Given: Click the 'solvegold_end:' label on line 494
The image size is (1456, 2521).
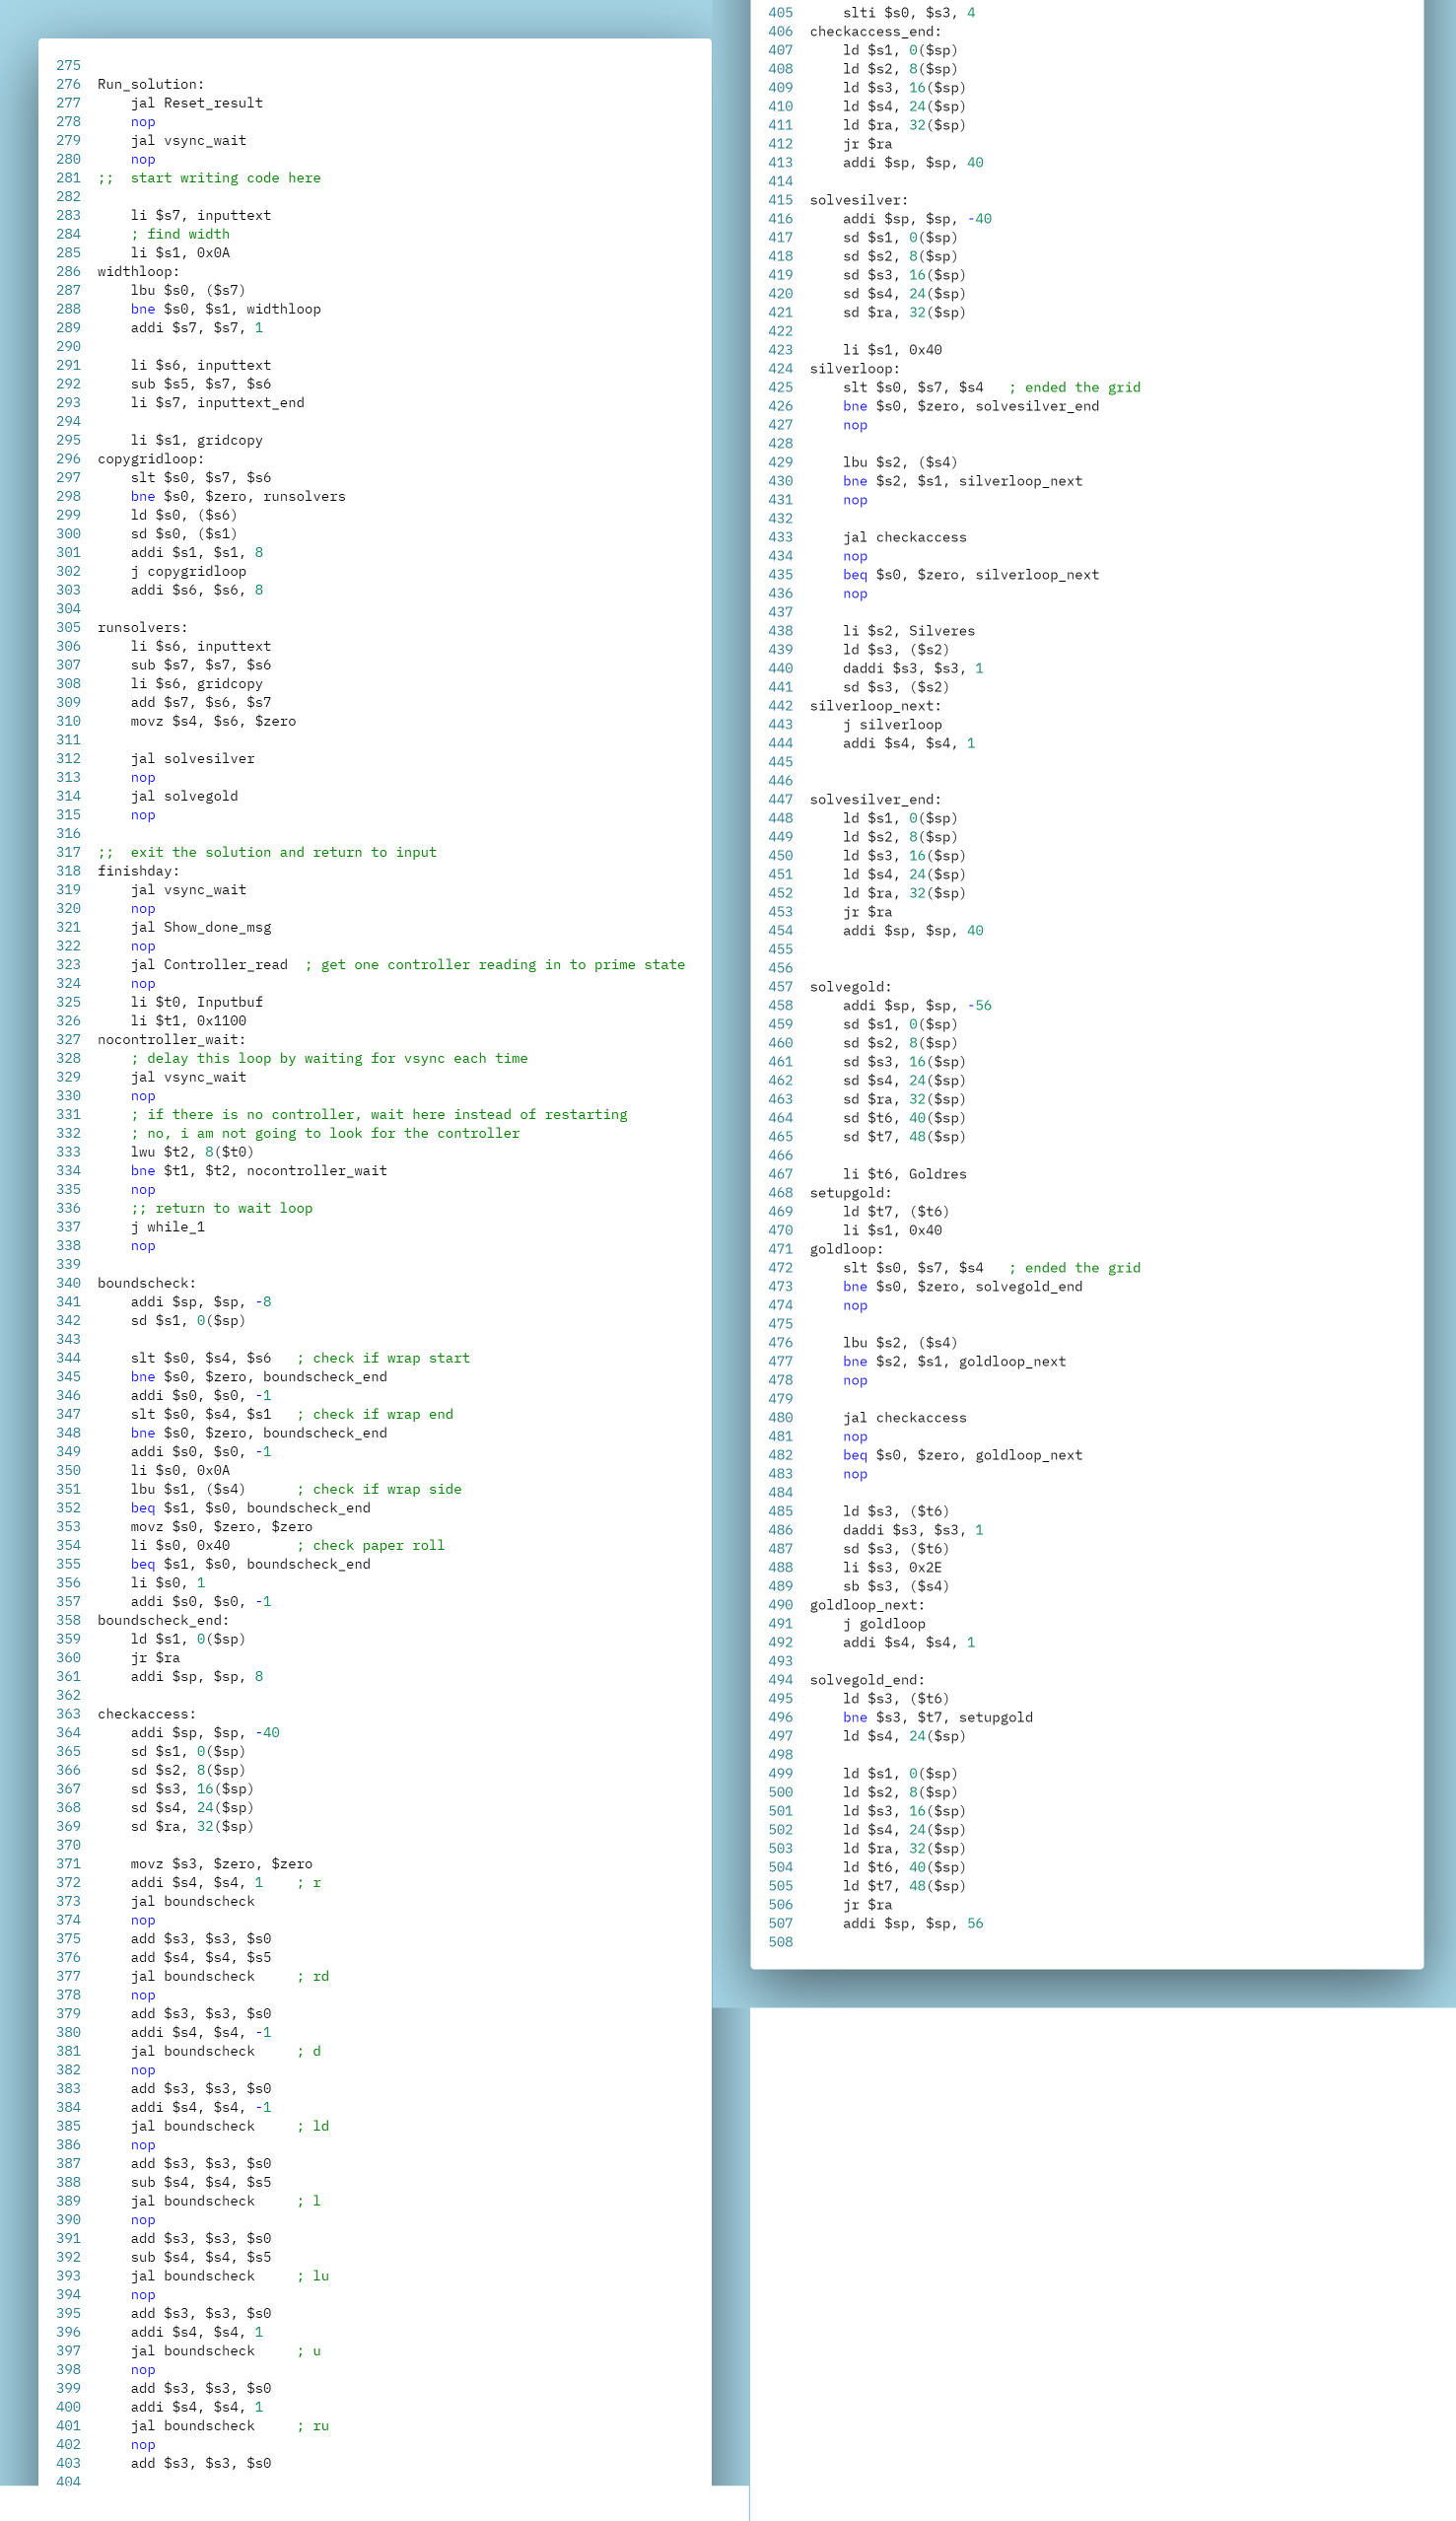Looking at the screenshot, I should click(867, 1680).
